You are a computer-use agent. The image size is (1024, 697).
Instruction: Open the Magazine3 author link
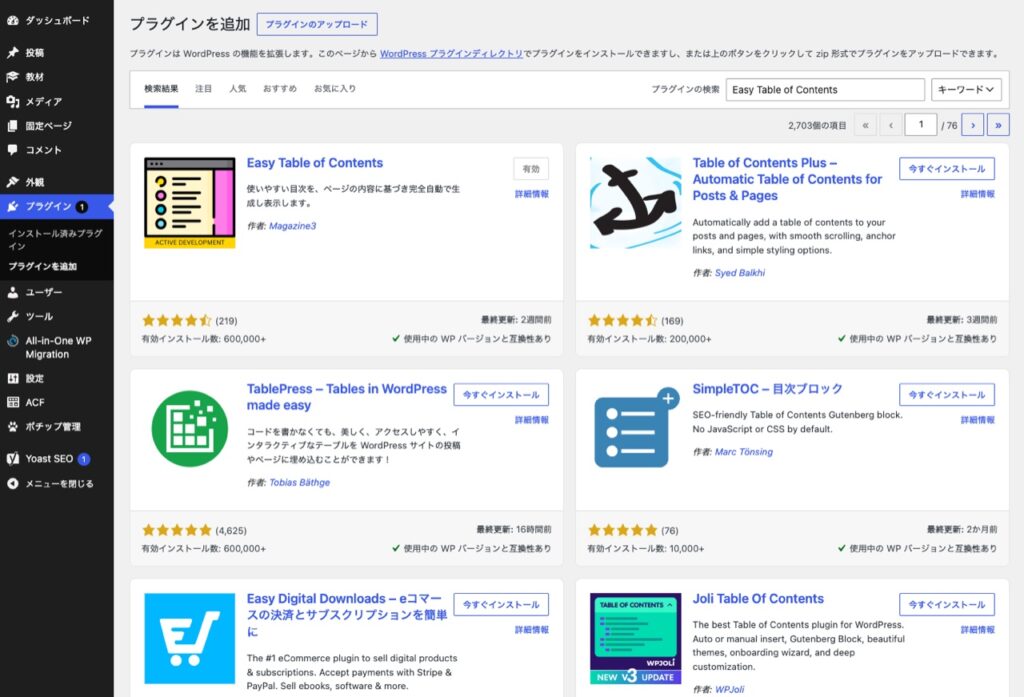[293, 226]
